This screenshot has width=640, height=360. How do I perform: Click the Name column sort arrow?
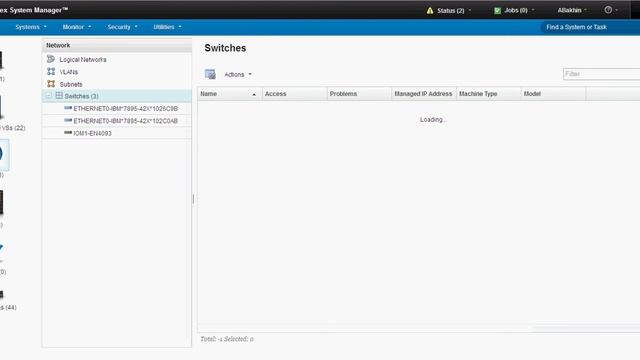point(254,94)
